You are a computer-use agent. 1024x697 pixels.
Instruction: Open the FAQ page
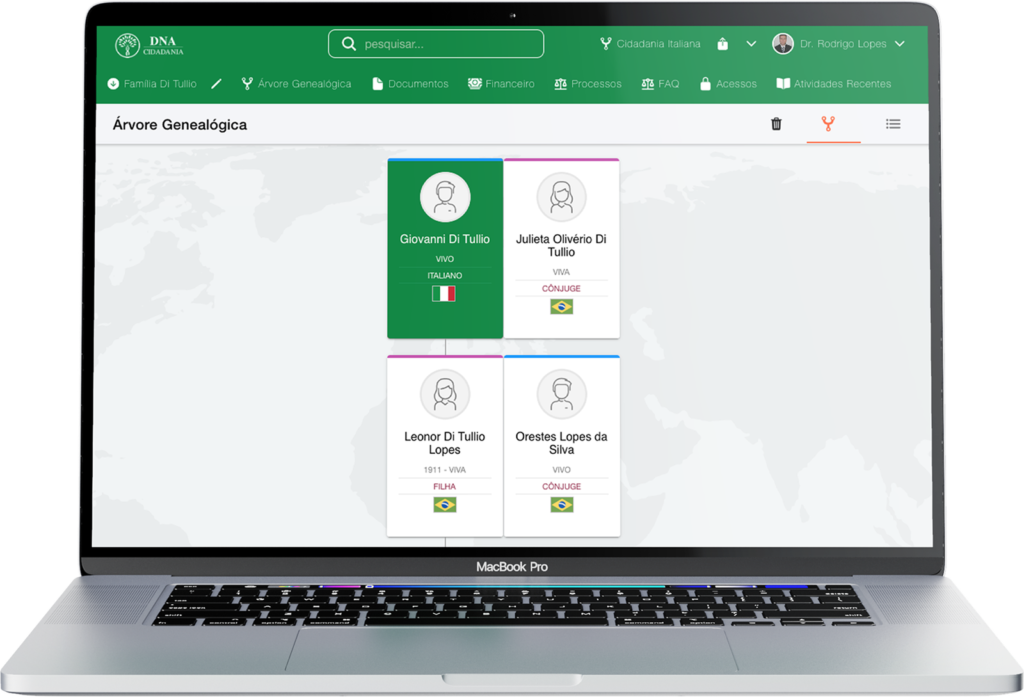[660, 84]
